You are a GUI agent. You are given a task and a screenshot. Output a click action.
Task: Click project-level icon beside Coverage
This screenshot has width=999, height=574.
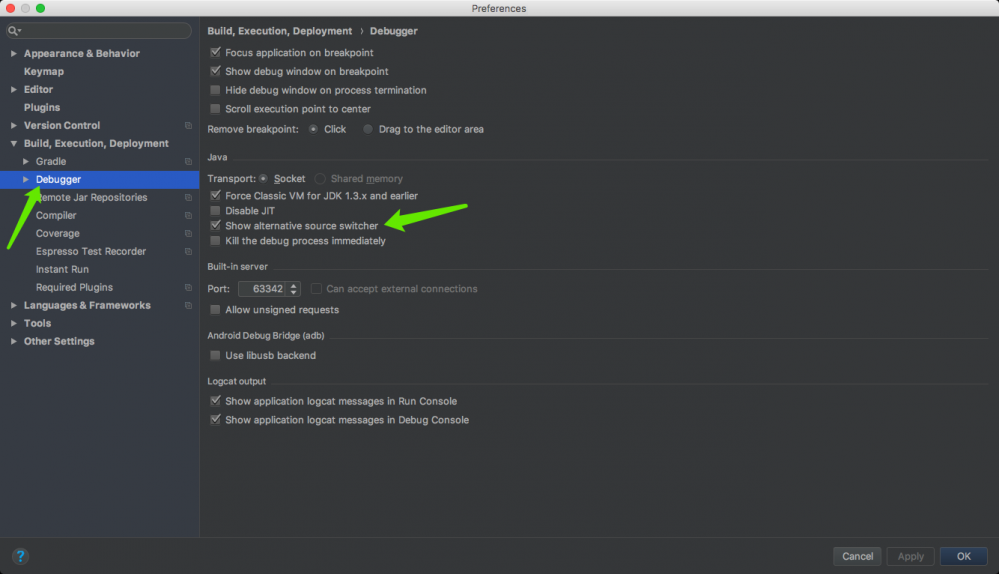pyautogui.click(x=188, y=234)
